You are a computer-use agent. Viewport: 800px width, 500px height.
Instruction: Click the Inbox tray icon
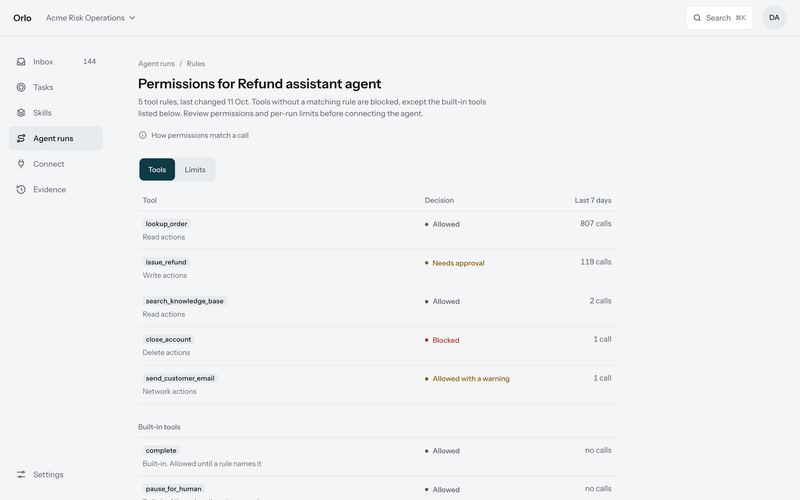point(21,62)
